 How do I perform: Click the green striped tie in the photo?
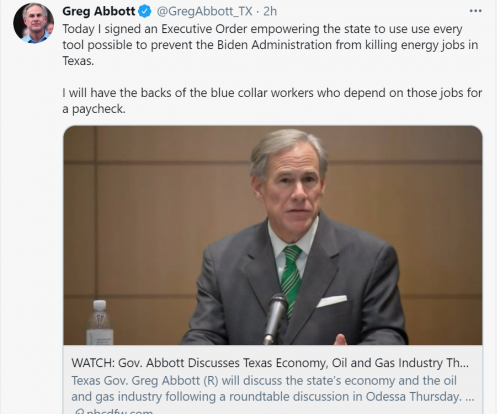(x=291, y=278)
